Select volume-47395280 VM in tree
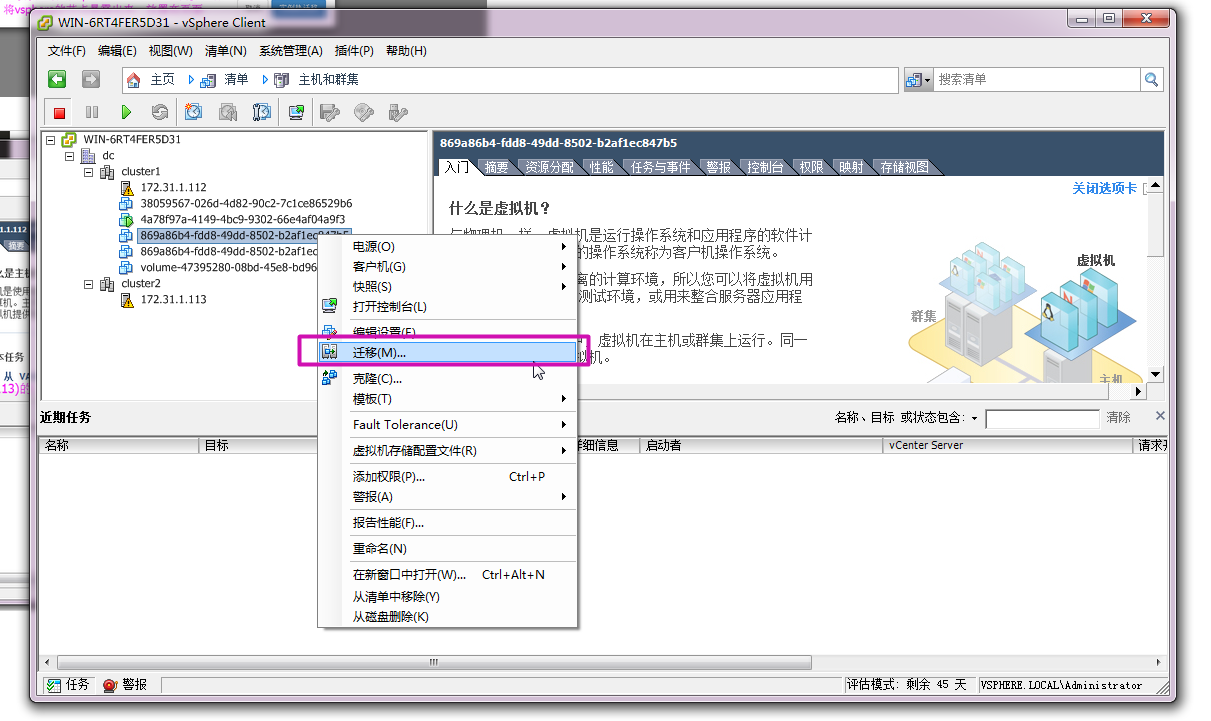1211x721 pixels. [x=228, y=268]
